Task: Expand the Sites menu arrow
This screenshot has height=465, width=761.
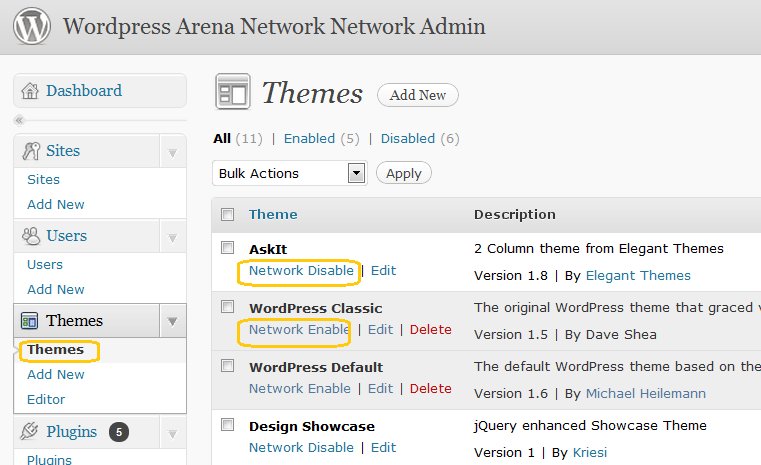Action: pyautogui.click(x=172, y=153)
